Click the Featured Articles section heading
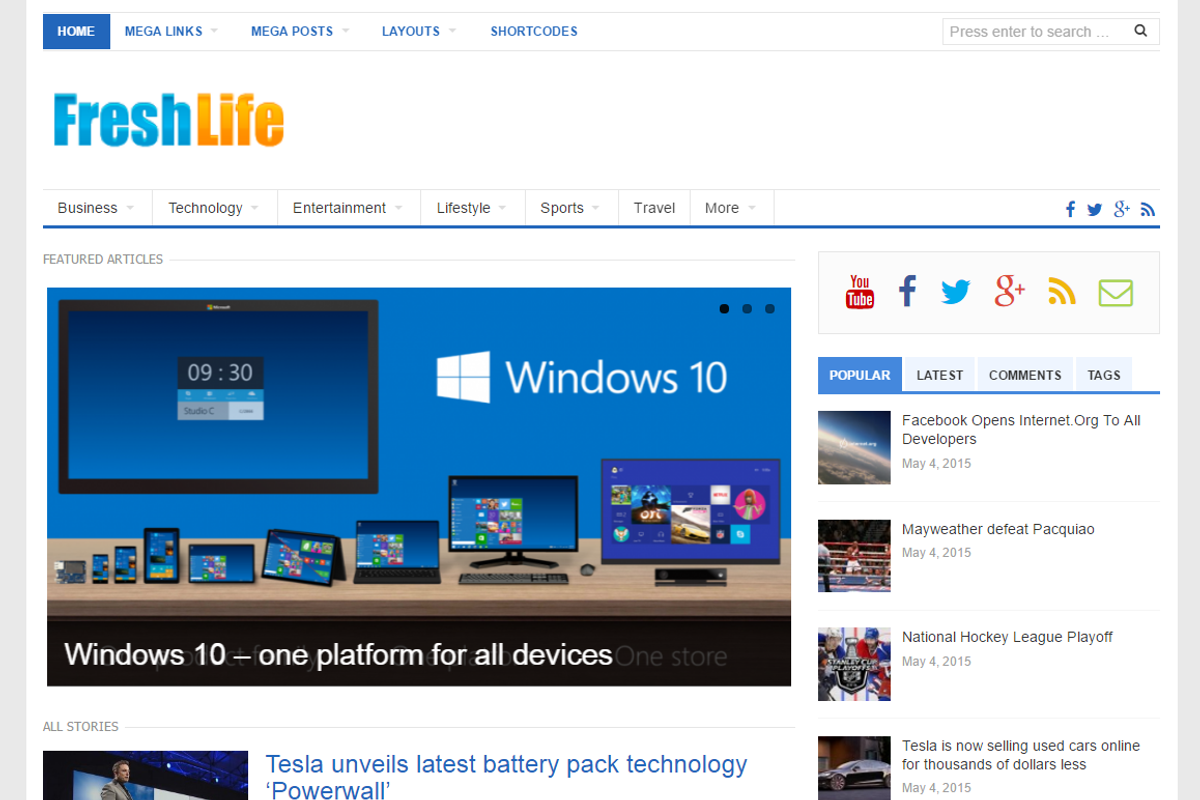 [103, 259]
